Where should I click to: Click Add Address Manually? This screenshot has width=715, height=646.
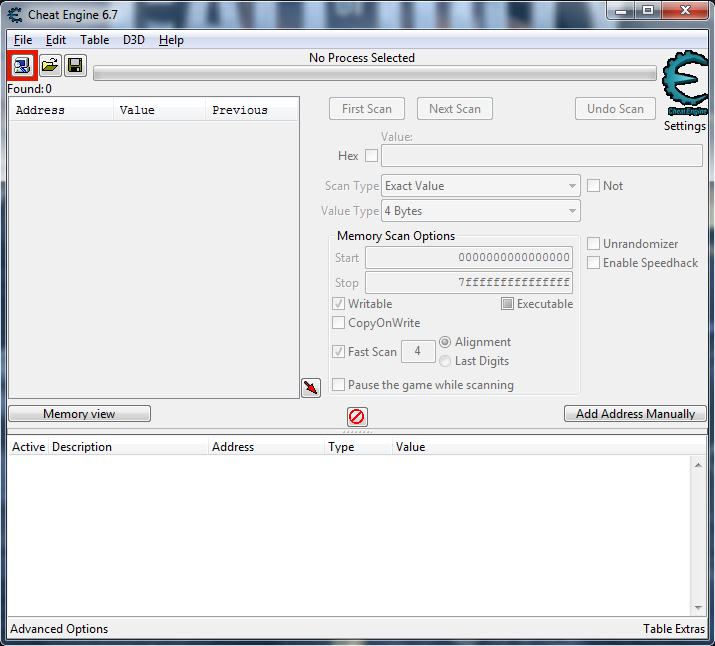tap(635, 413)
